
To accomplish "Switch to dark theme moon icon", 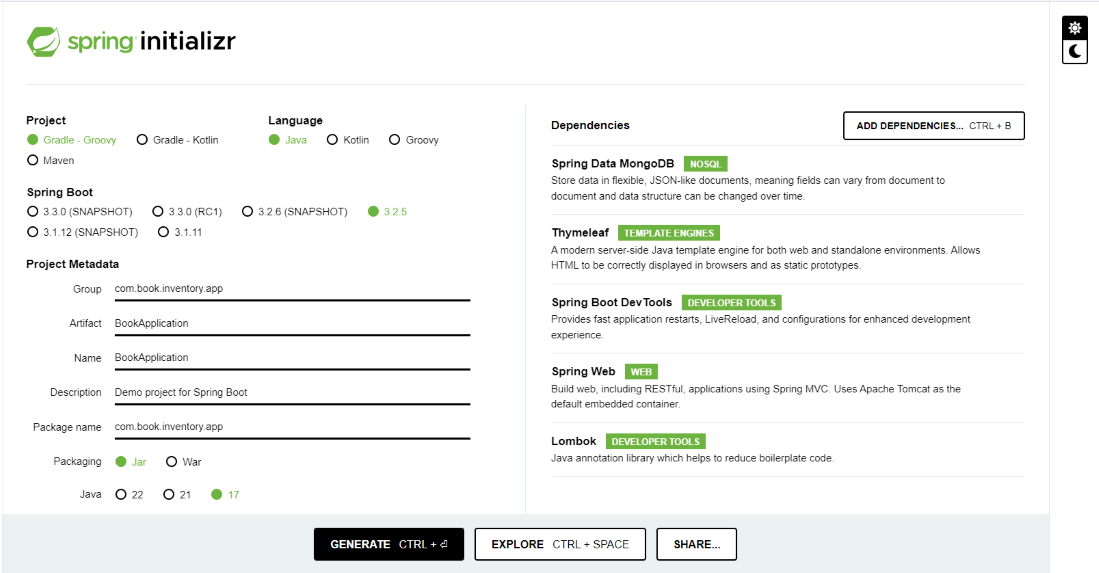I will click(1075, 51).
